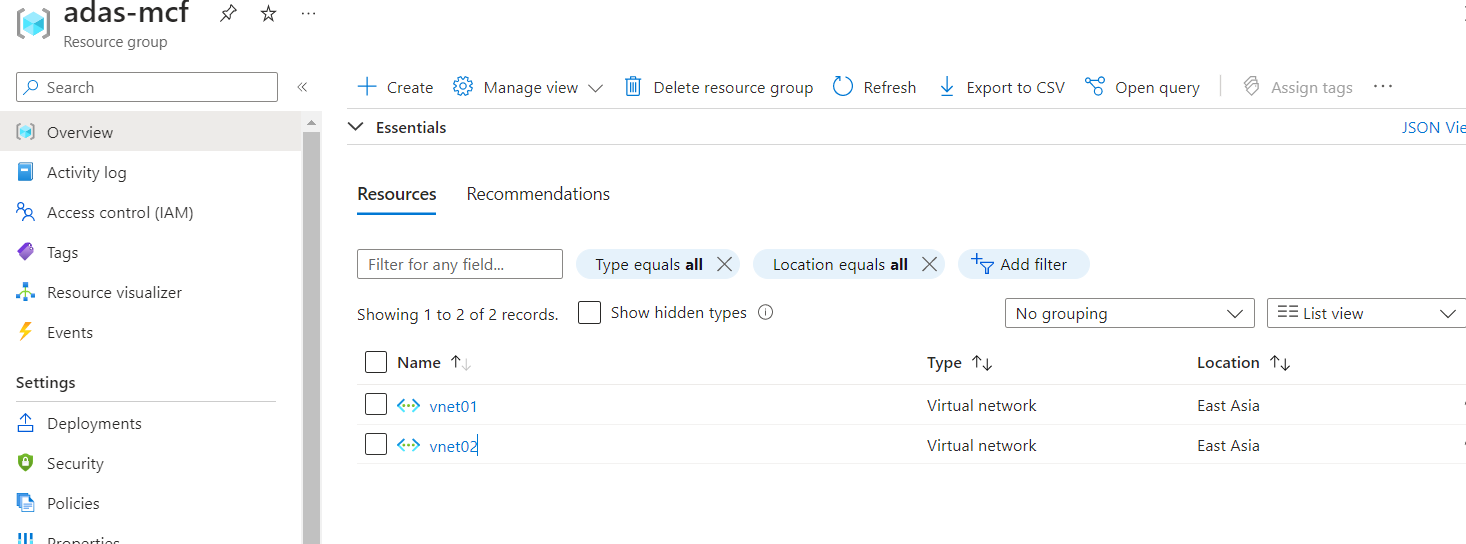Open the vnet01 resource link
This screenshot has height=544, width=1466.
pos(453,406)
